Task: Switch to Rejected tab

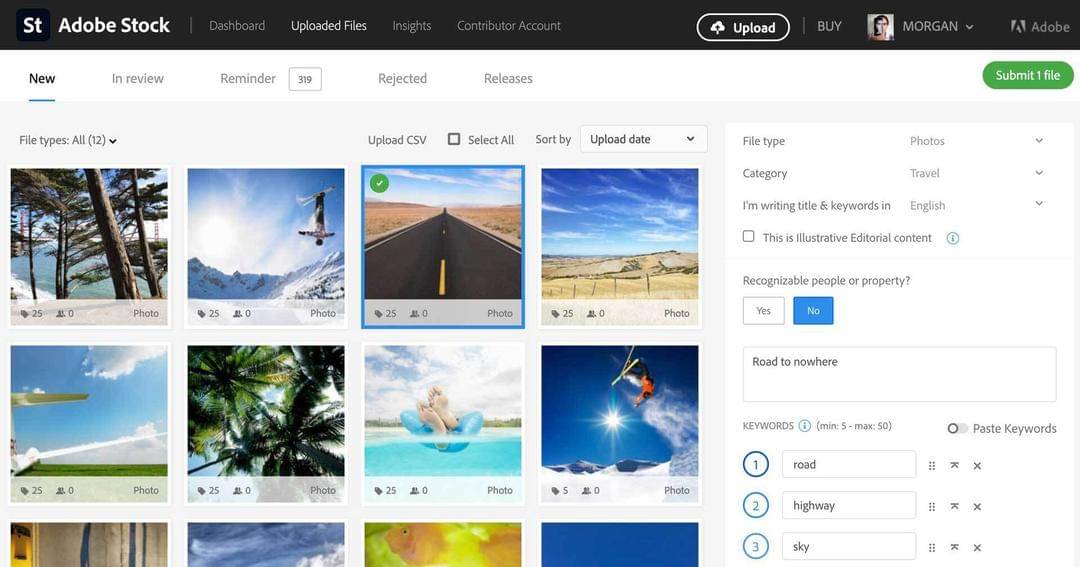Action: pos(402,79)
